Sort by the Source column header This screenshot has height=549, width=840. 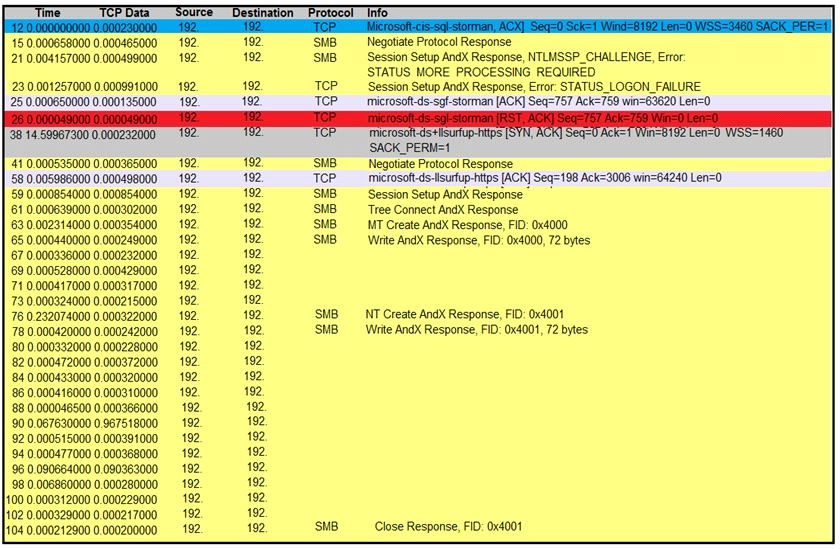coord(194,12)
